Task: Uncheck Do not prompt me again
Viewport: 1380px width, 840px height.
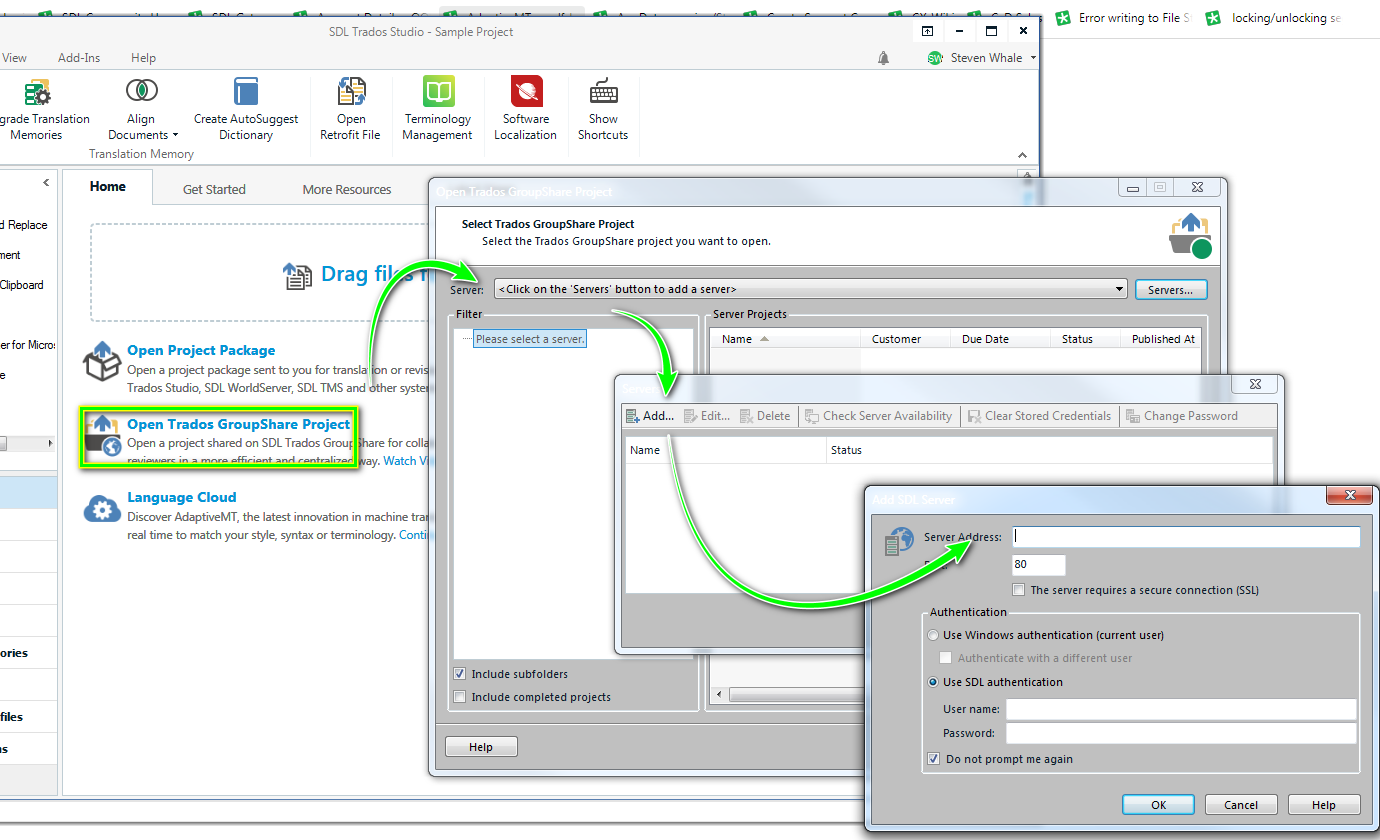Action: point(934,759)
